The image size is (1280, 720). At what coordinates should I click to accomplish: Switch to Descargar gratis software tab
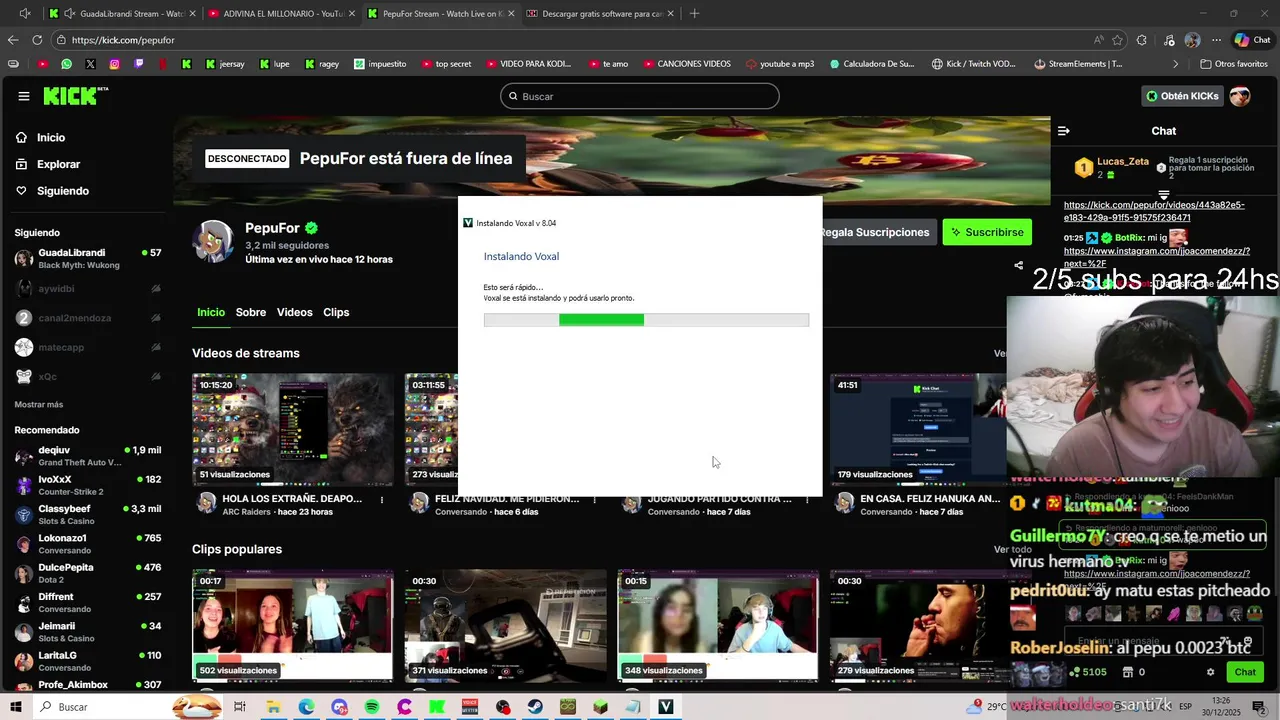598,14
